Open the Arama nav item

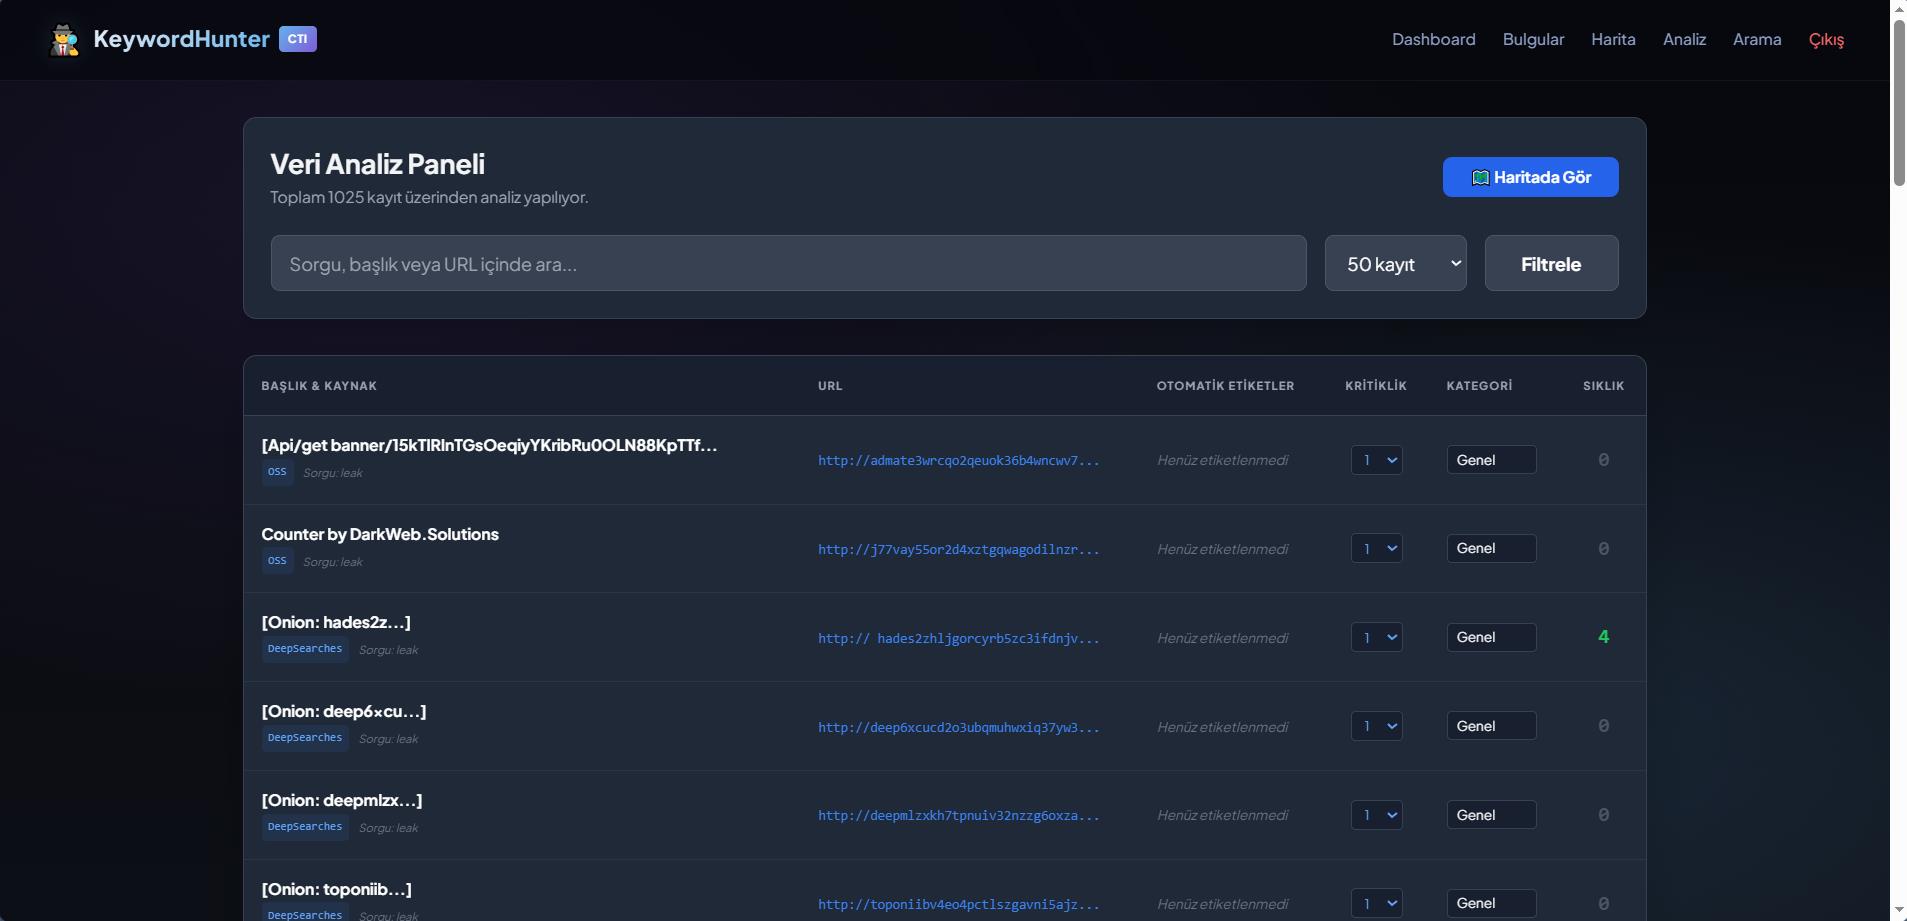pyautogui.click(x=1757, y=39)
